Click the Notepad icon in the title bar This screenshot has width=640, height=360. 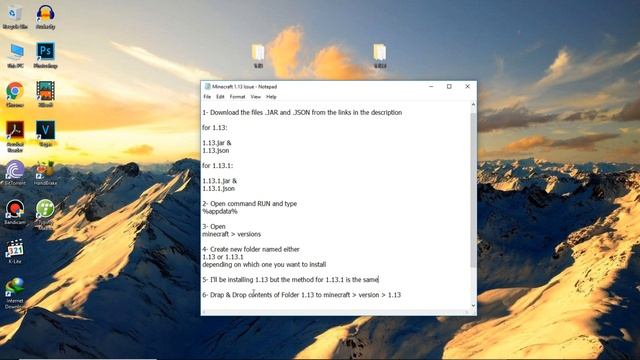[x=207, y=87]
